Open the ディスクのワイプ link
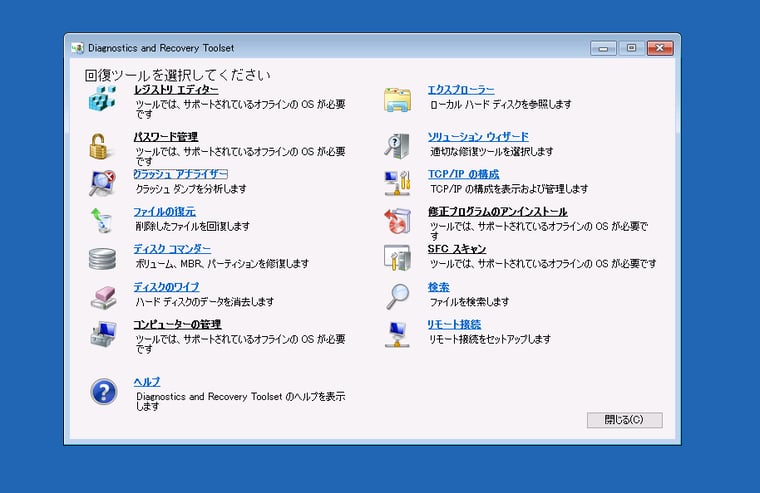This screenshot has height=493, width=760. pos(166,287)
